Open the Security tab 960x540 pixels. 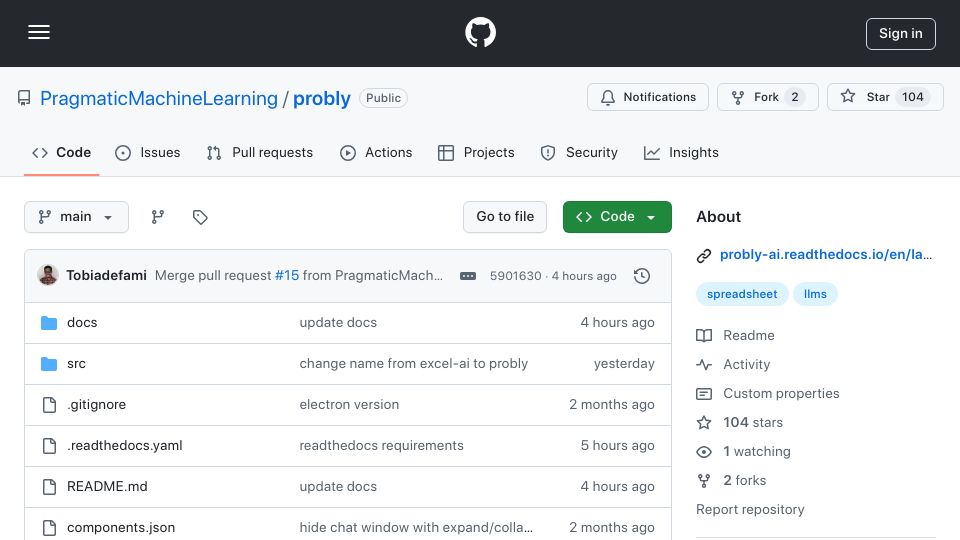(x=579, y=152)
